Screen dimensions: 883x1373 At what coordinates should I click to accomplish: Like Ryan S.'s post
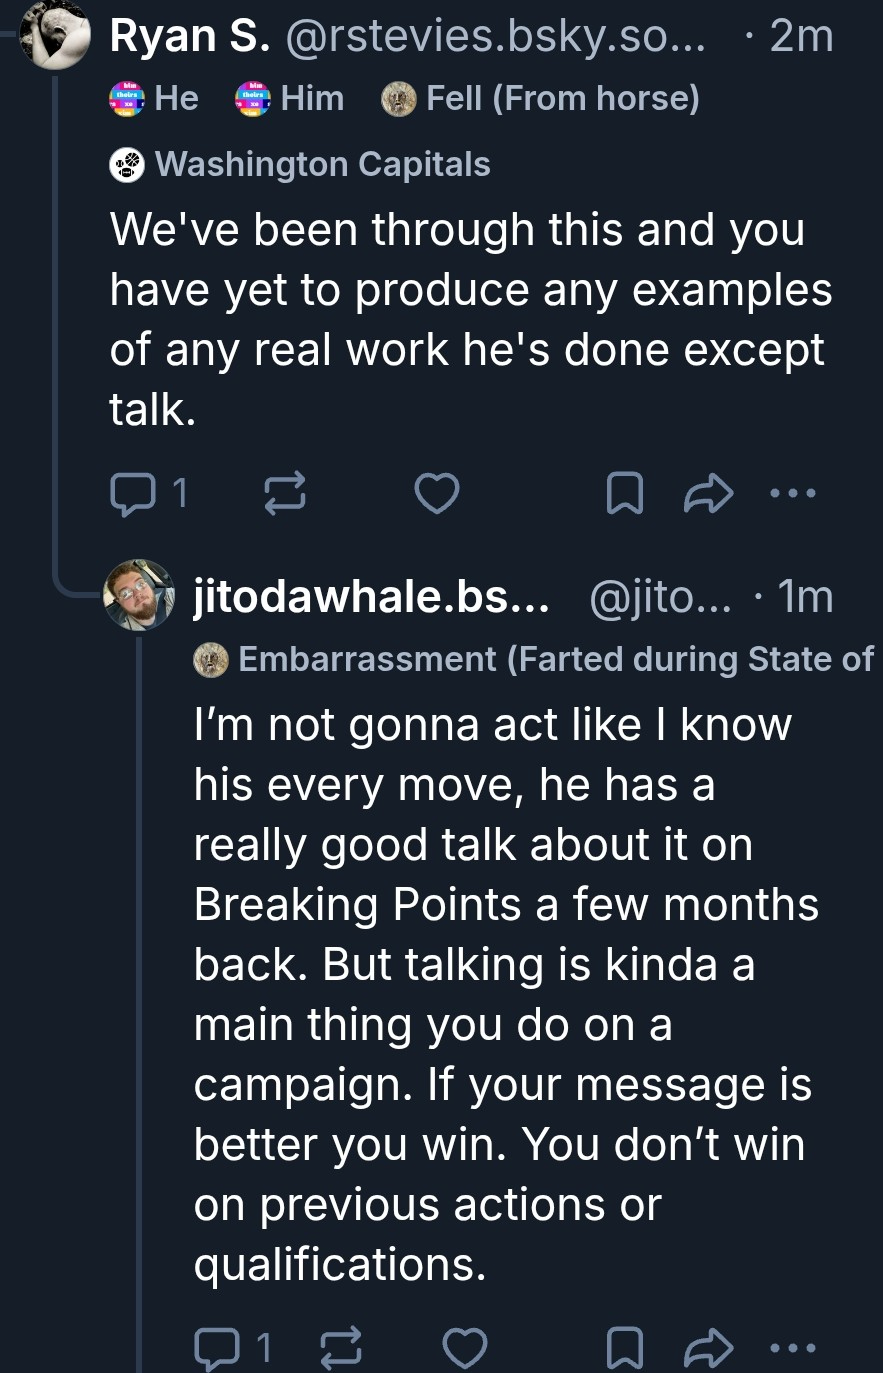coord(436,494)
